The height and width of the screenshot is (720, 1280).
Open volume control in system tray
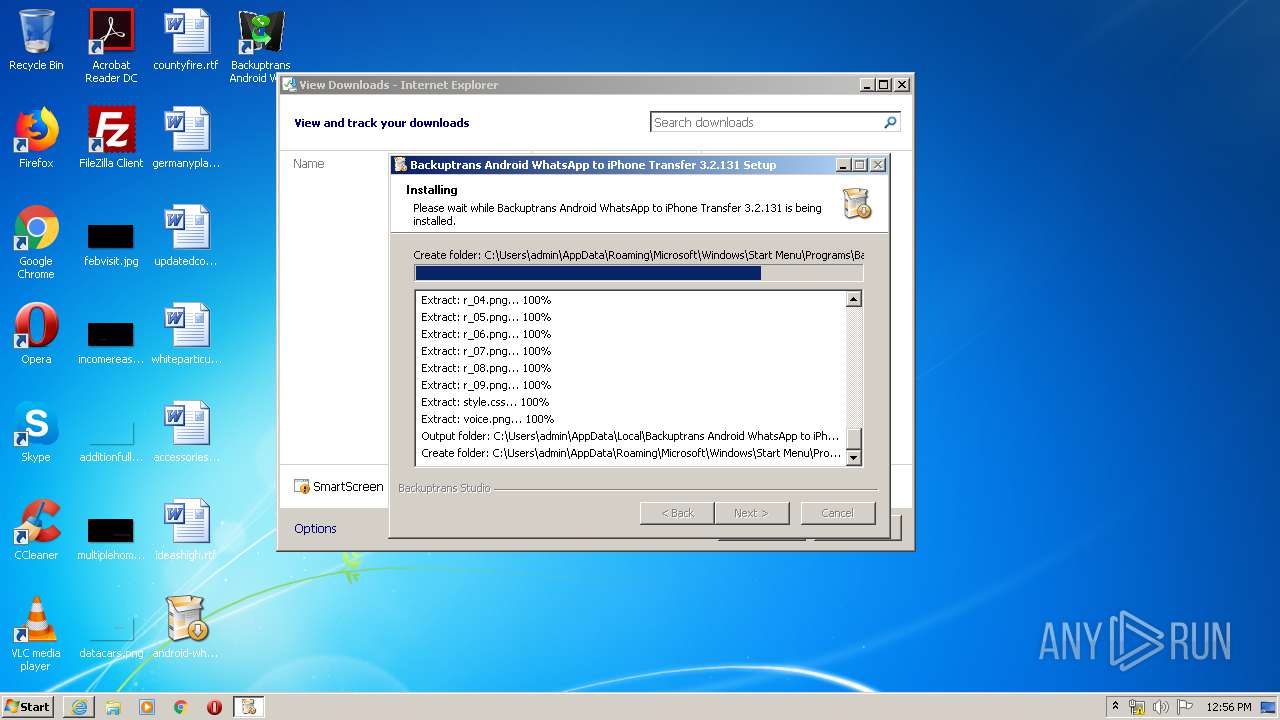click(1160, 707)
